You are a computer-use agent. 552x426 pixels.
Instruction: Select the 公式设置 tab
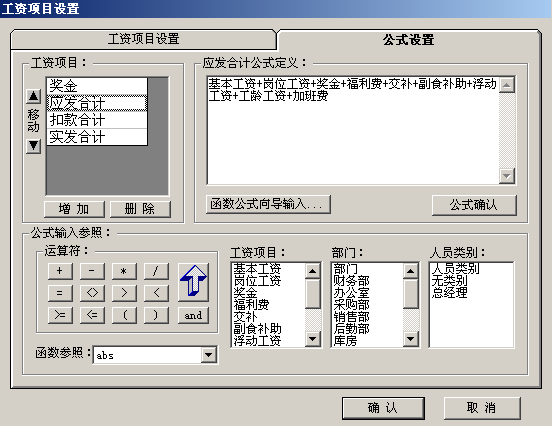[408, 39]
